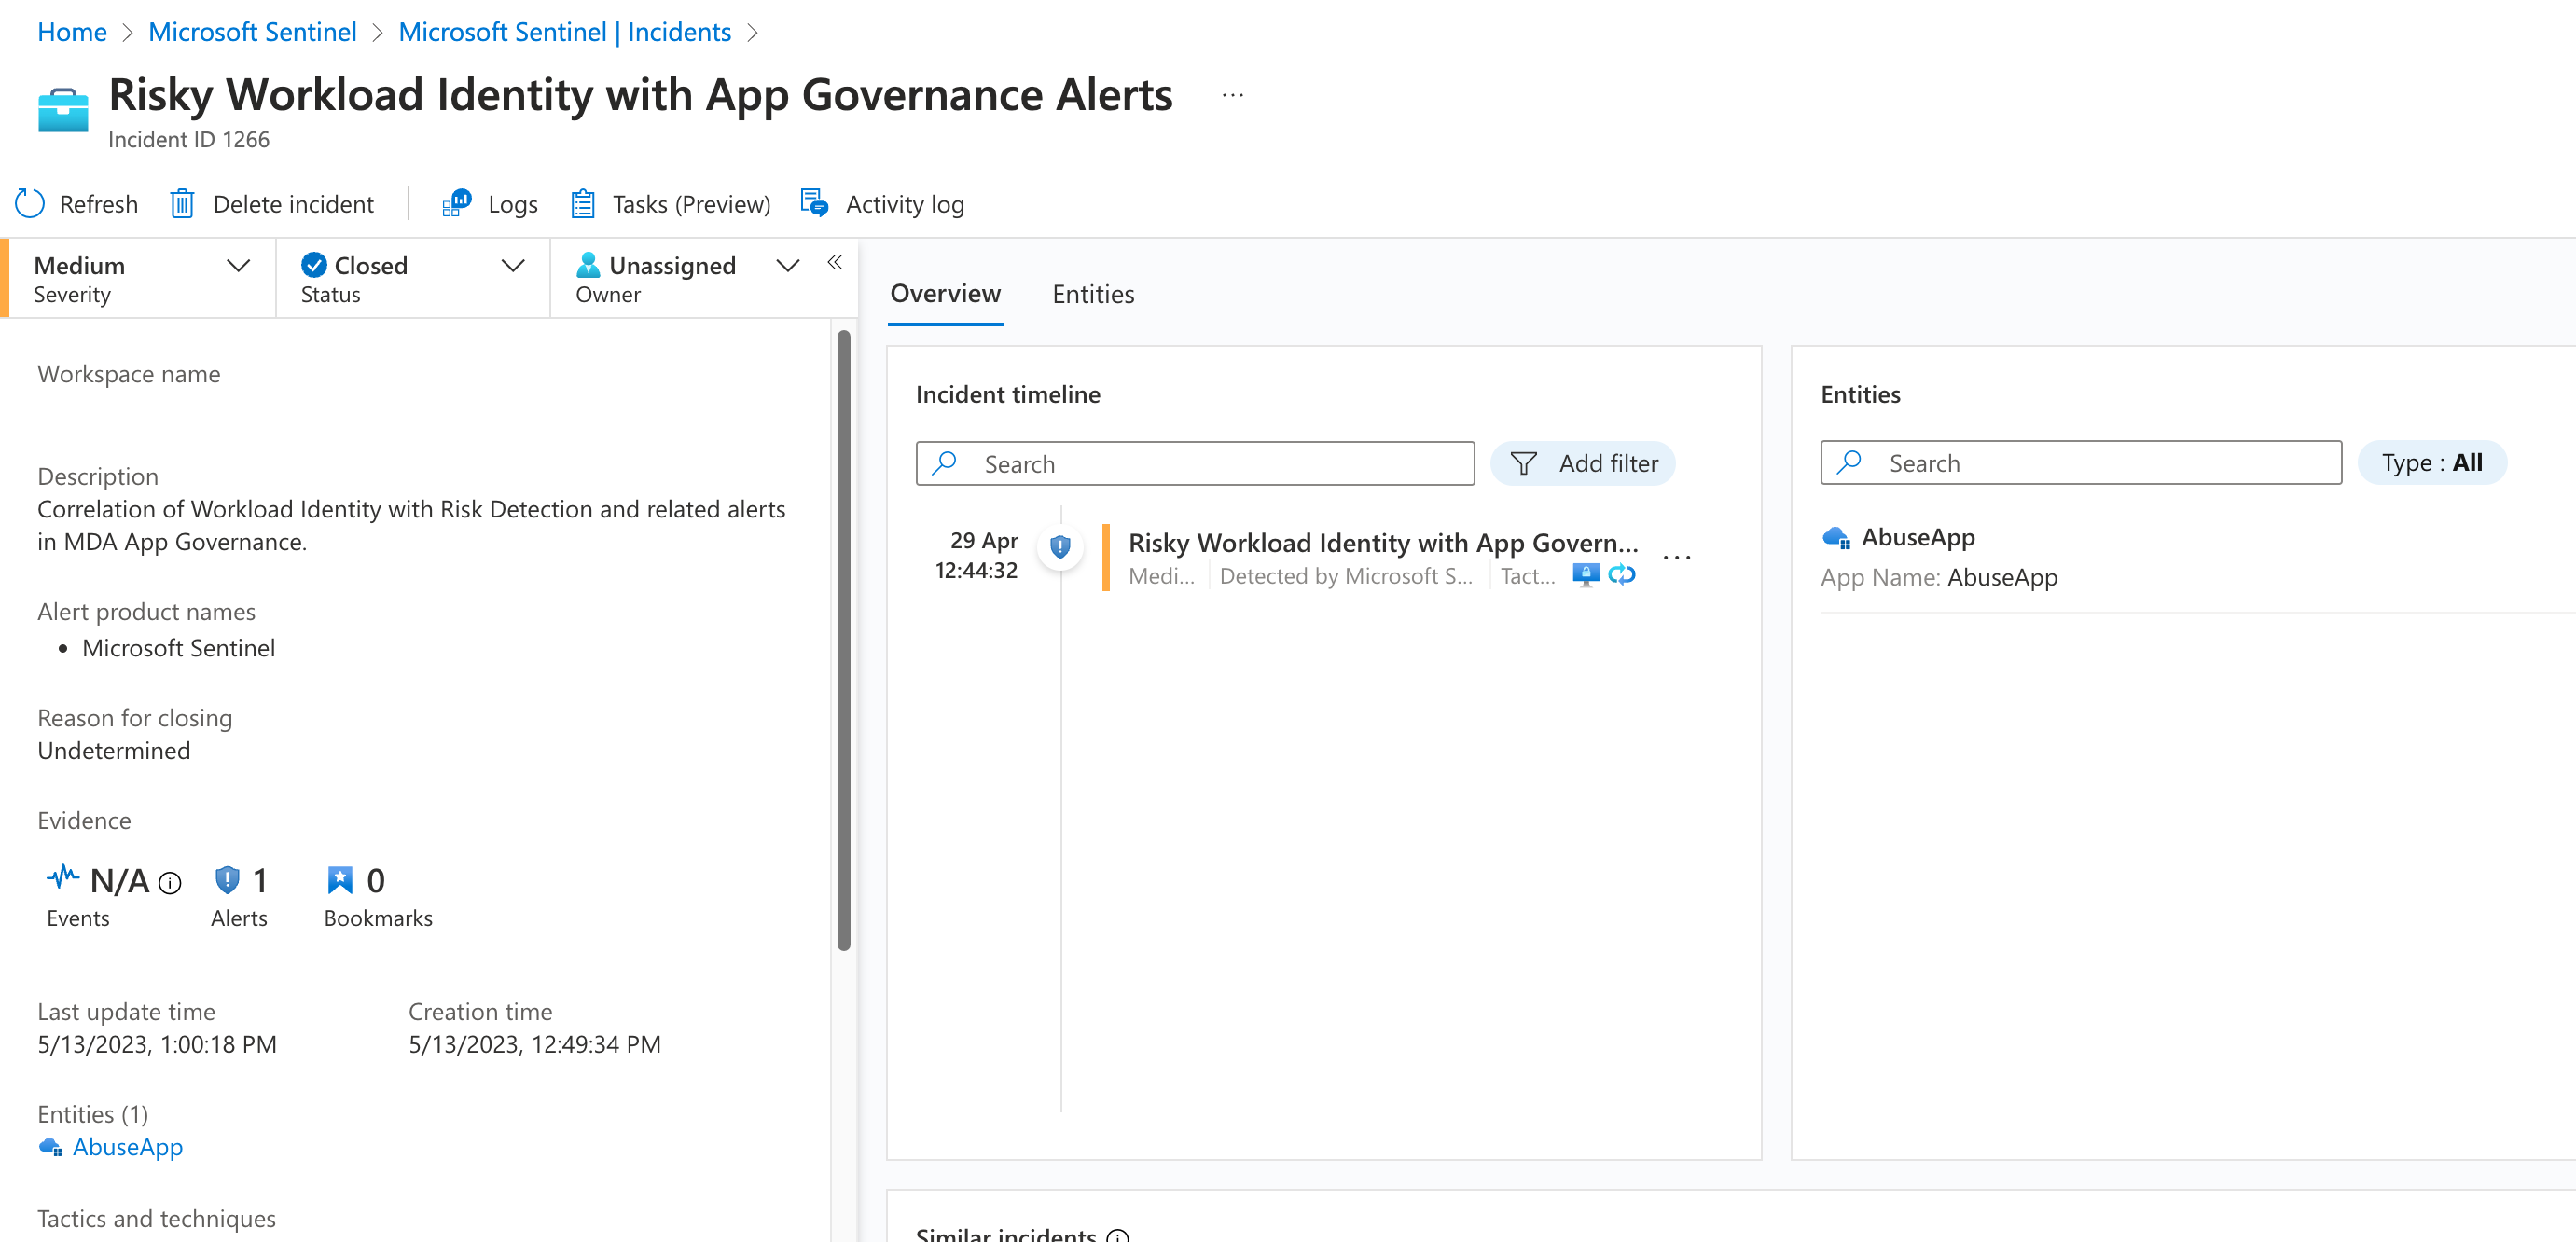Click the Alerts shield icon under Evidence
Image resolution: width=2576 pixels, height=1242 pixels.
pyautogui.click(x=227, y=880)
